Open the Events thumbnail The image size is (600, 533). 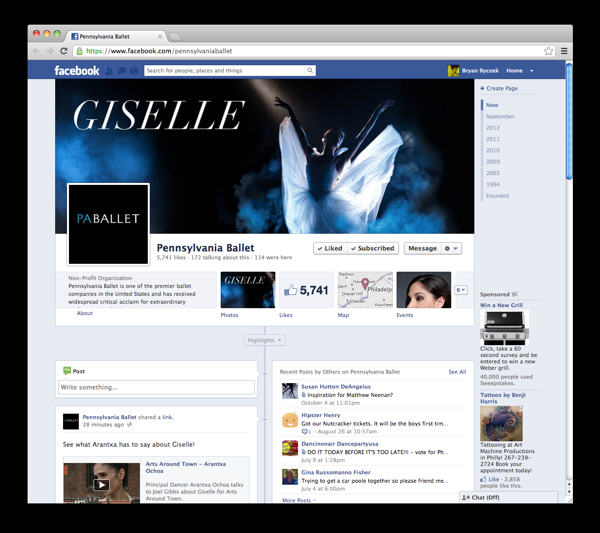pos(424,290)
